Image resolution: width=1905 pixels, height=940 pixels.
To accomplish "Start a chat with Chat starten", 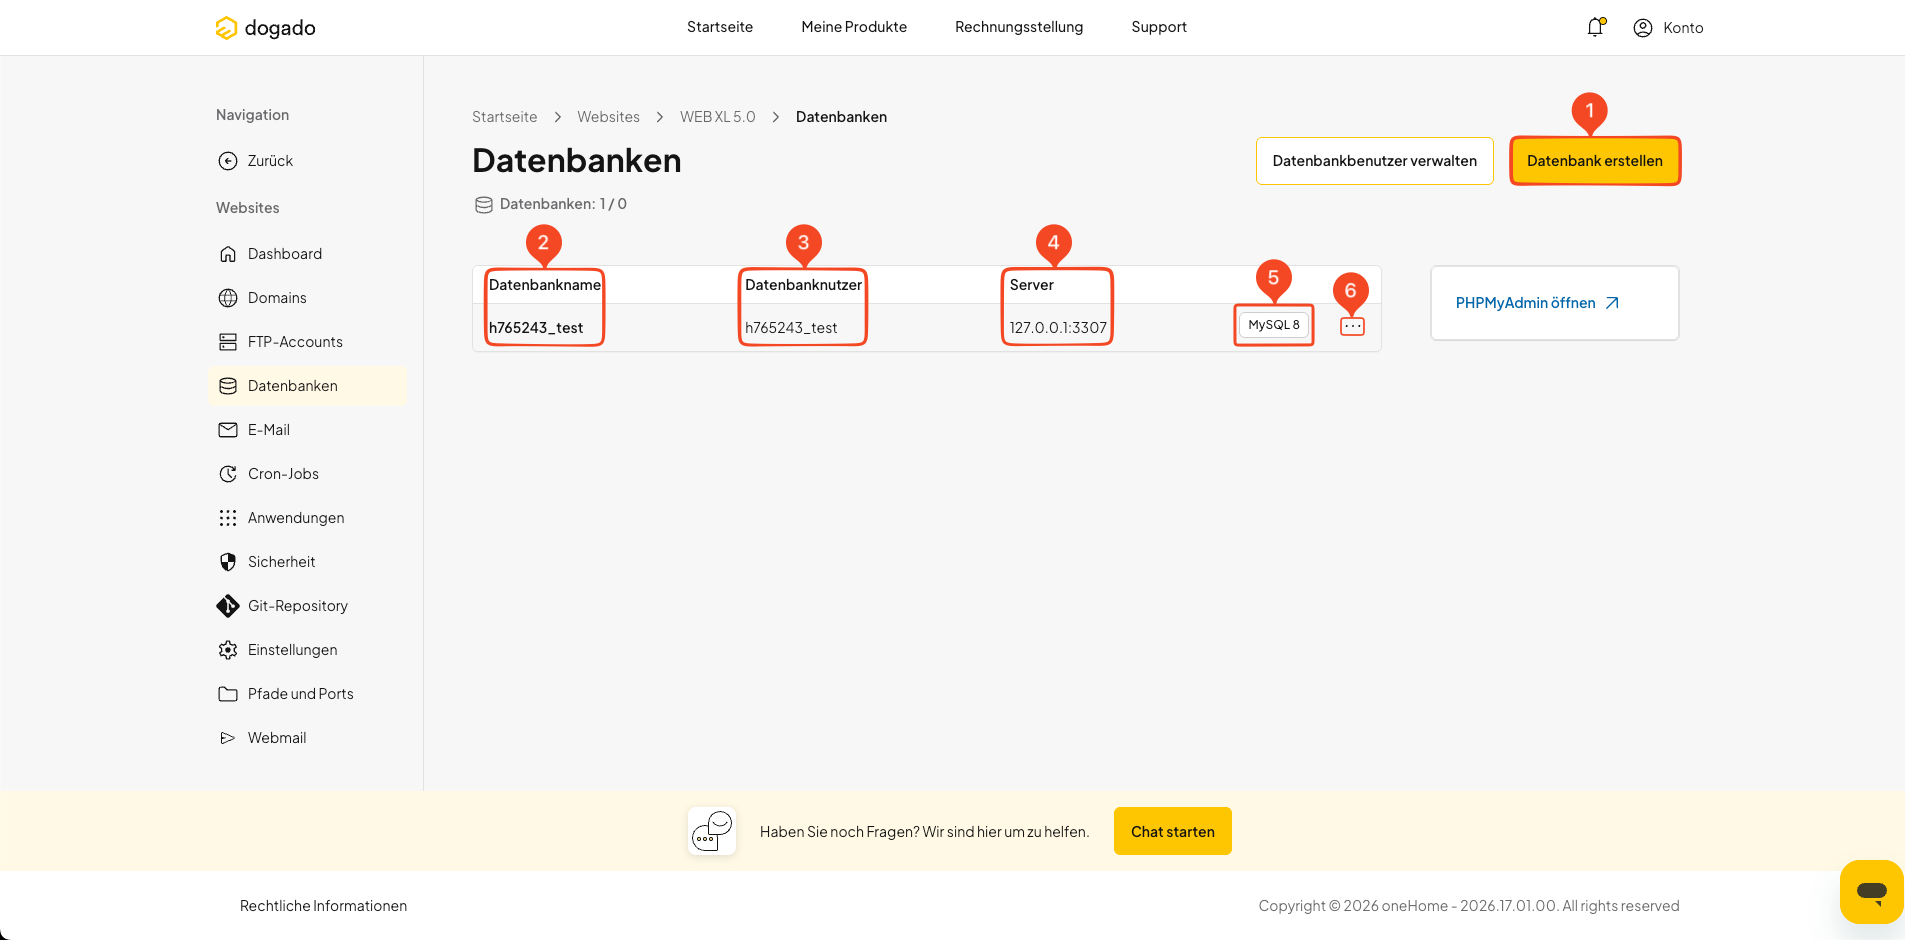I will [x=1173, y=831].
